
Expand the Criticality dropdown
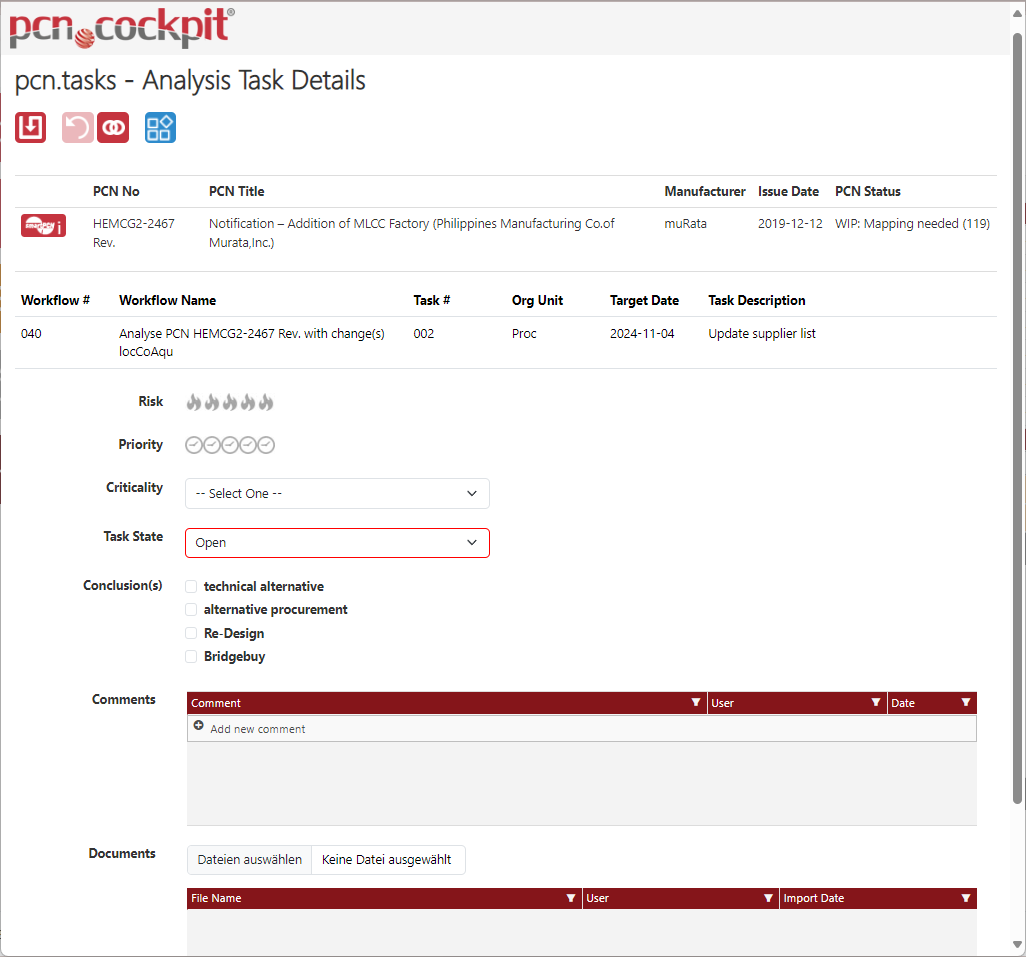click(337, 493)
